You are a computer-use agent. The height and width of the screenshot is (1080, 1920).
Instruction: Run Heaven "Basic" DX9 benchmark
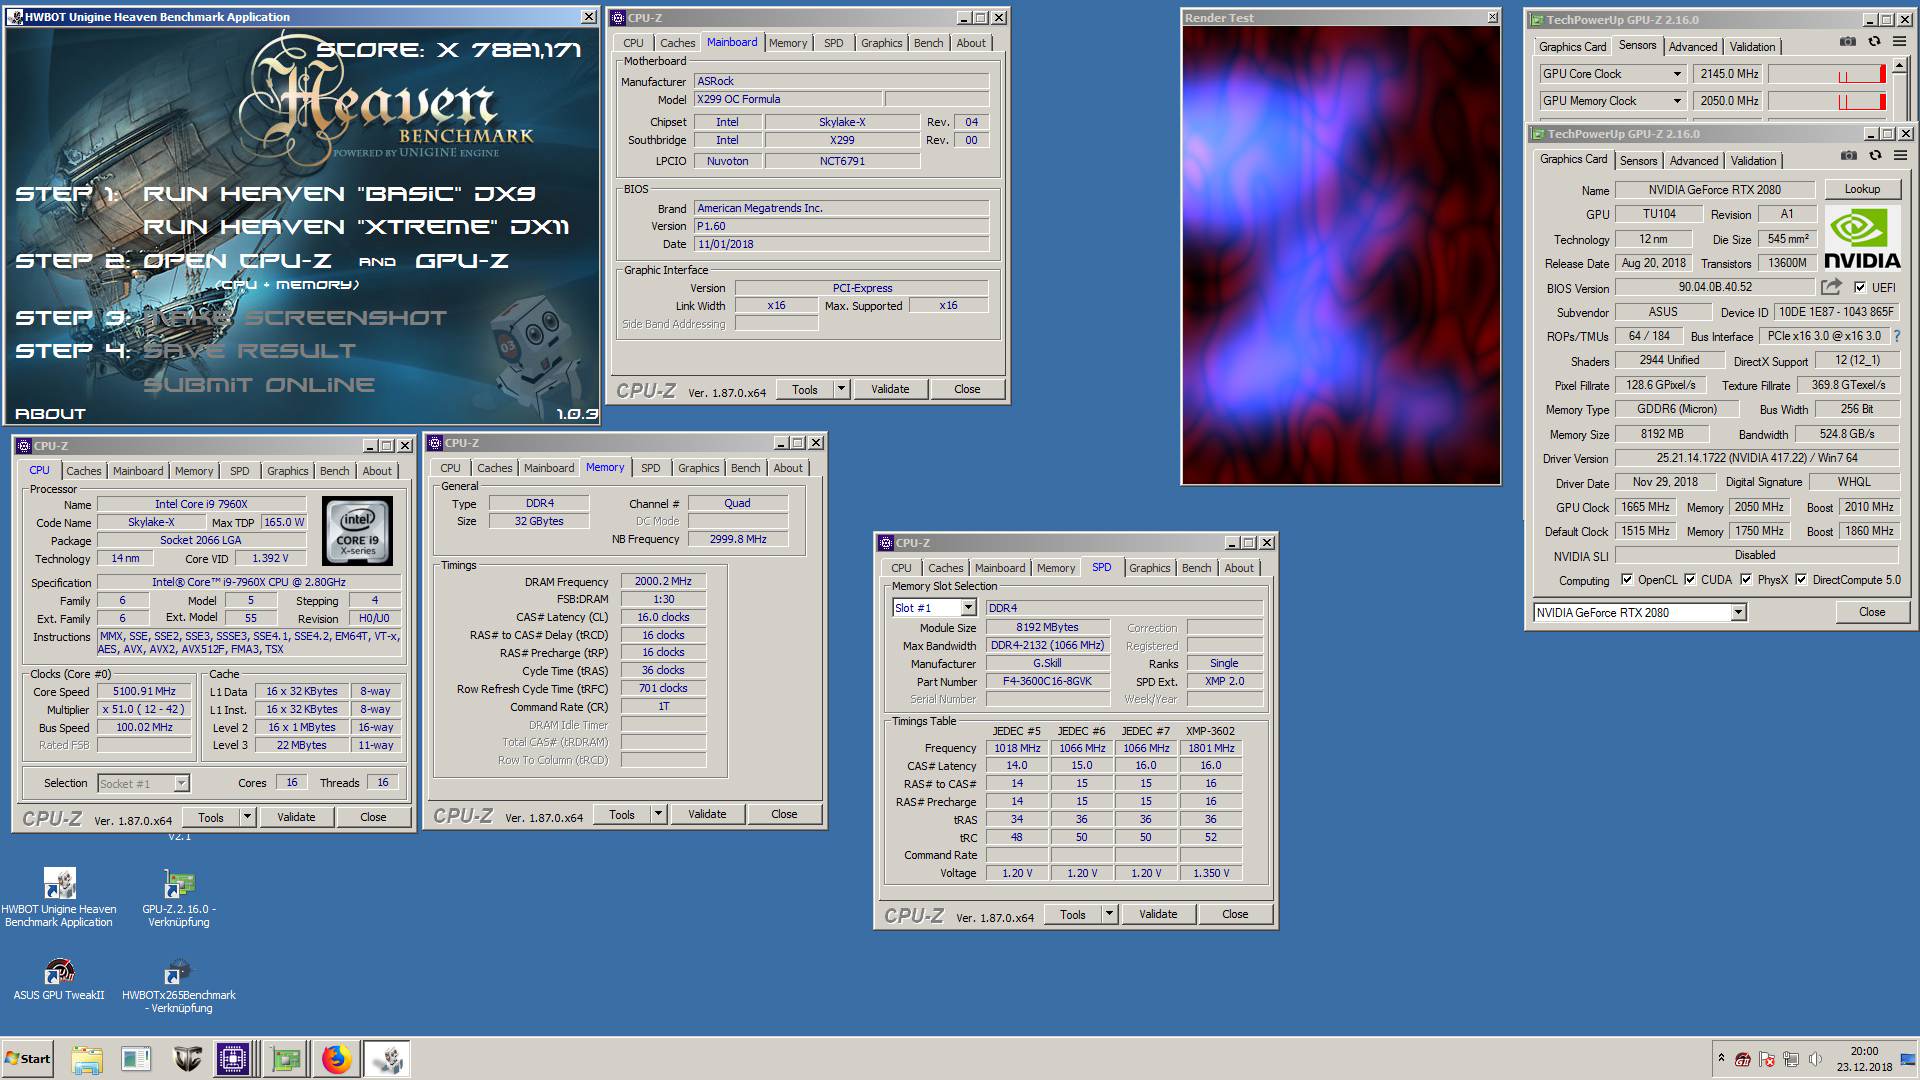[339, 194]
